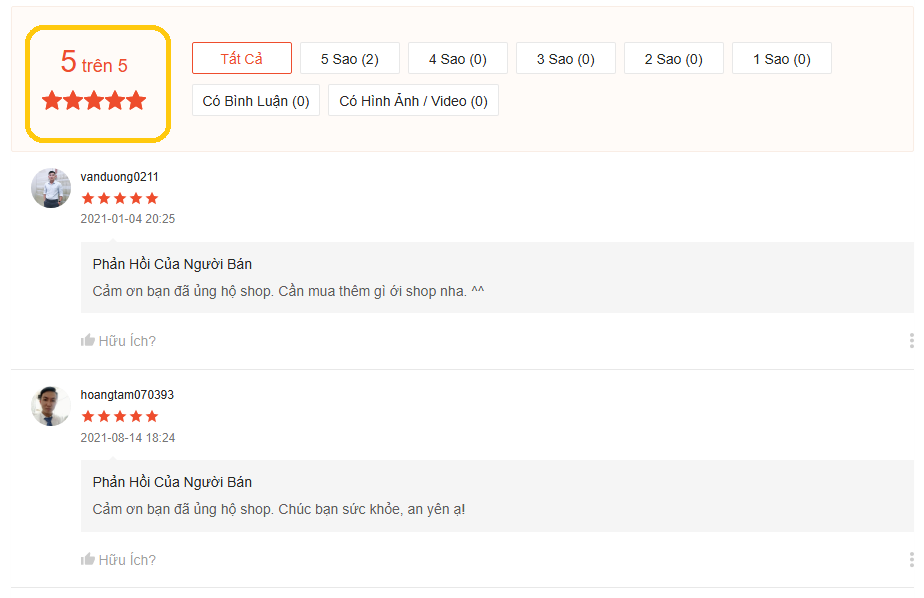The height and width of the screenshot is (598, 924).
Task: Show reviews with 'Có Hình Ảnh / Video (0)'
Action: coord(413,101)
